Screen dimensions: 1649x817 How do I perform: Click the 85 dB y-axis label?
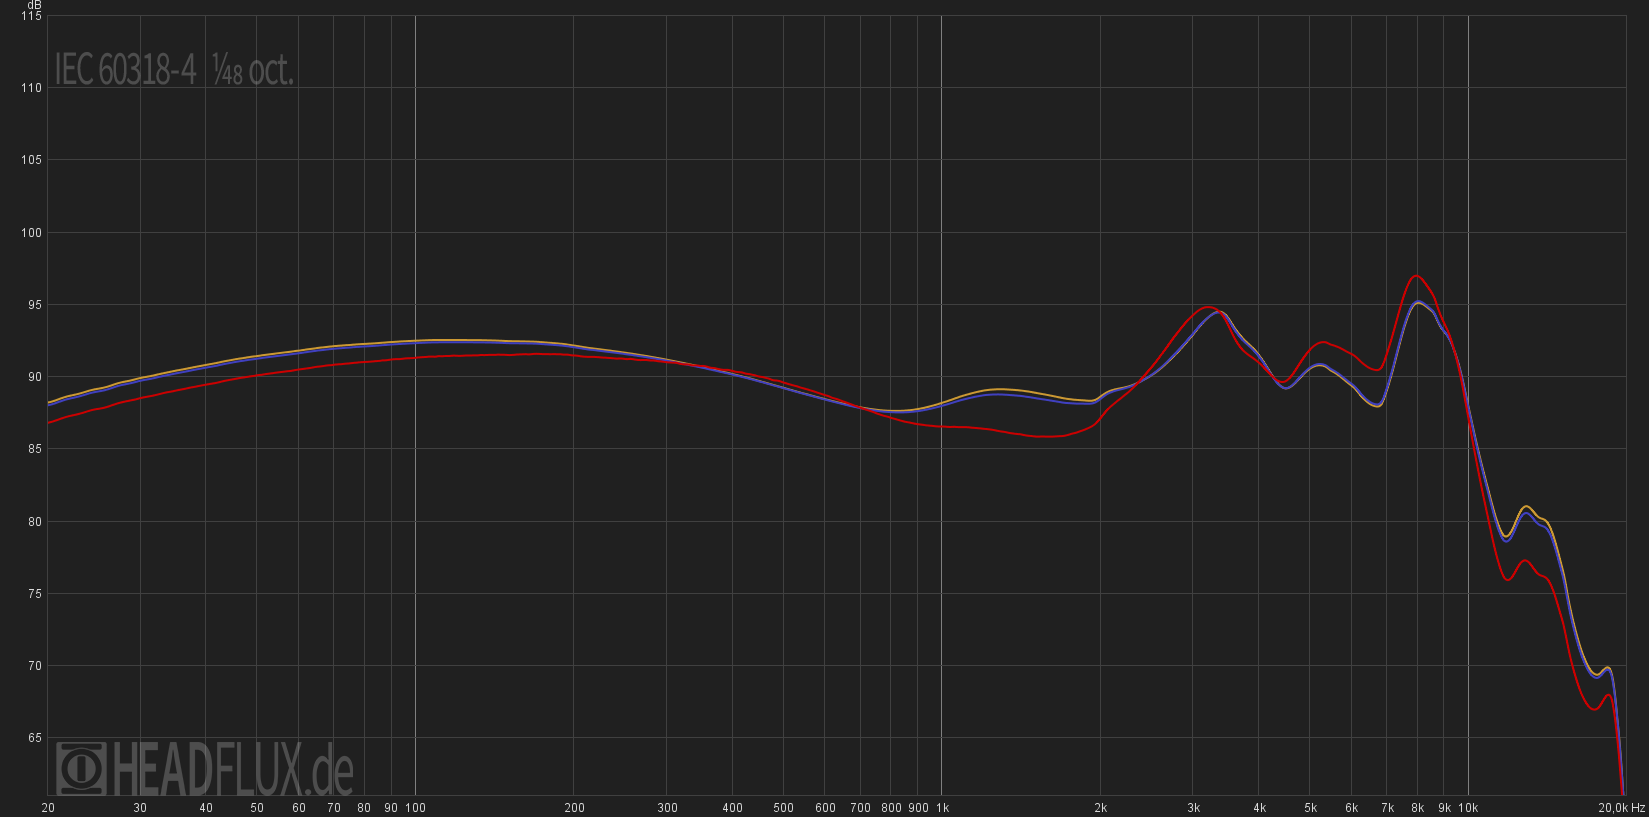pos(34,449)
